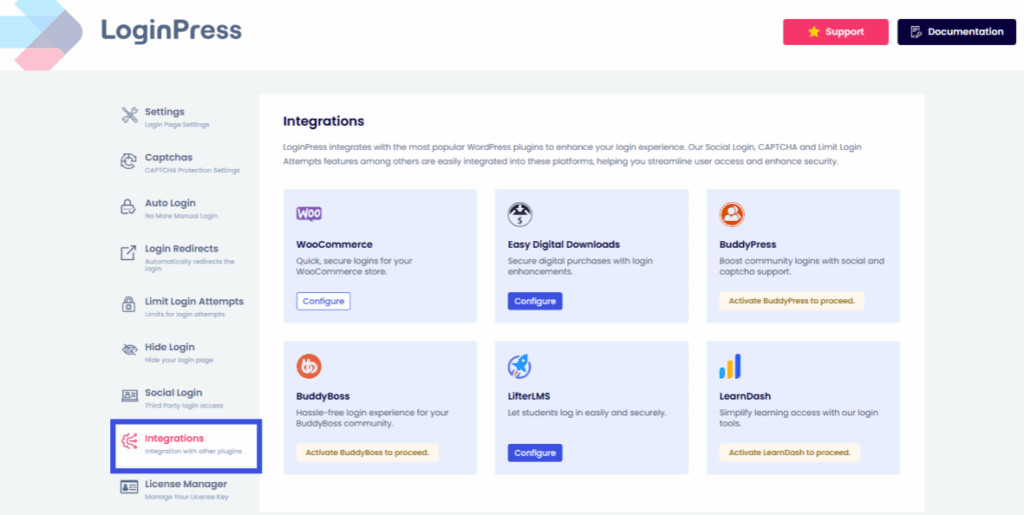Click the LifterLMS rocket icon
The image size is (1024, 515).
tap(520, 366)
